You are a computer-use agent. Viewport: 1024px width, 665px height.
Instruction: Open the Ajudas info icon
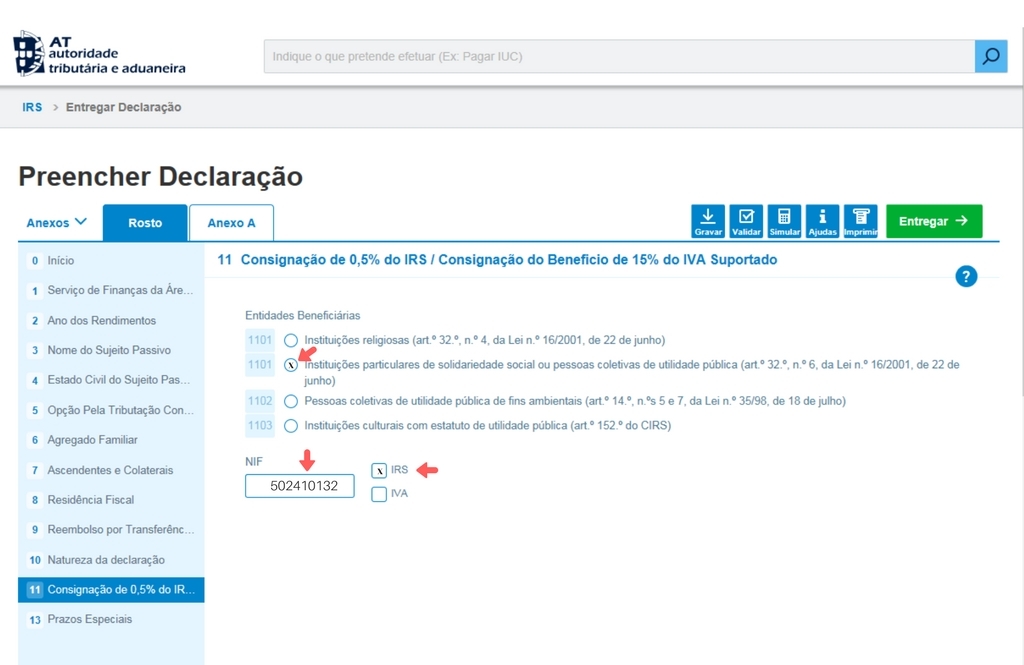tap(822, 221)
